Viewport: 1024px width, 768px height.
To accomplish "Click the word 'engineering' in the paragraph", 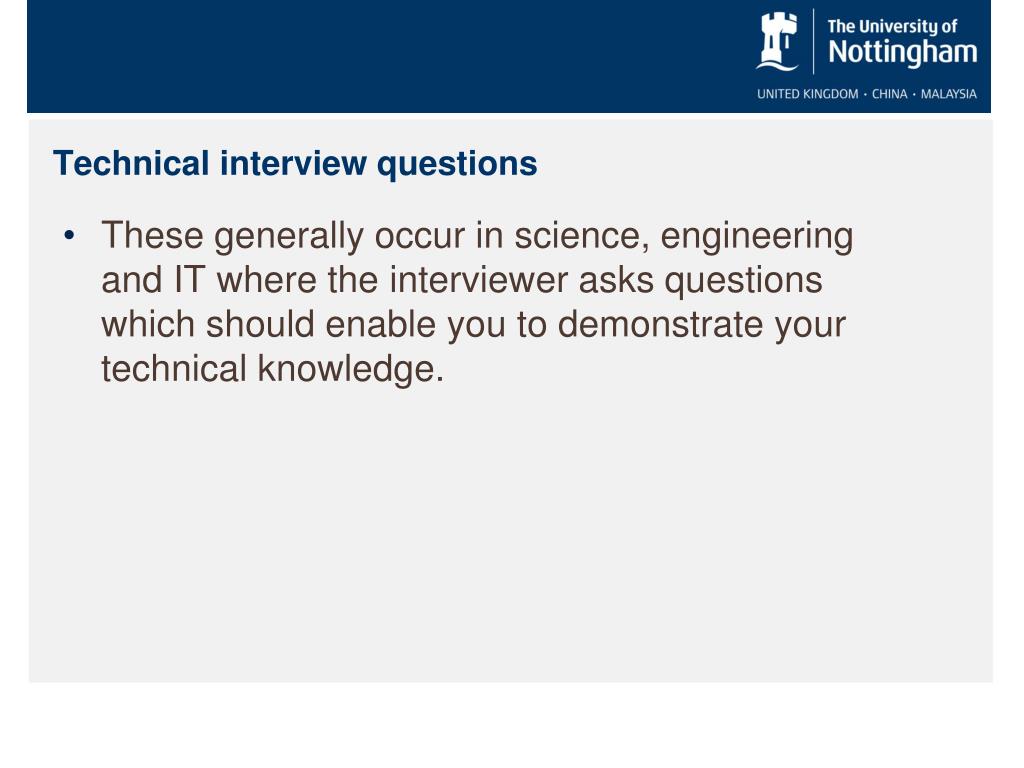I will 757,237.
